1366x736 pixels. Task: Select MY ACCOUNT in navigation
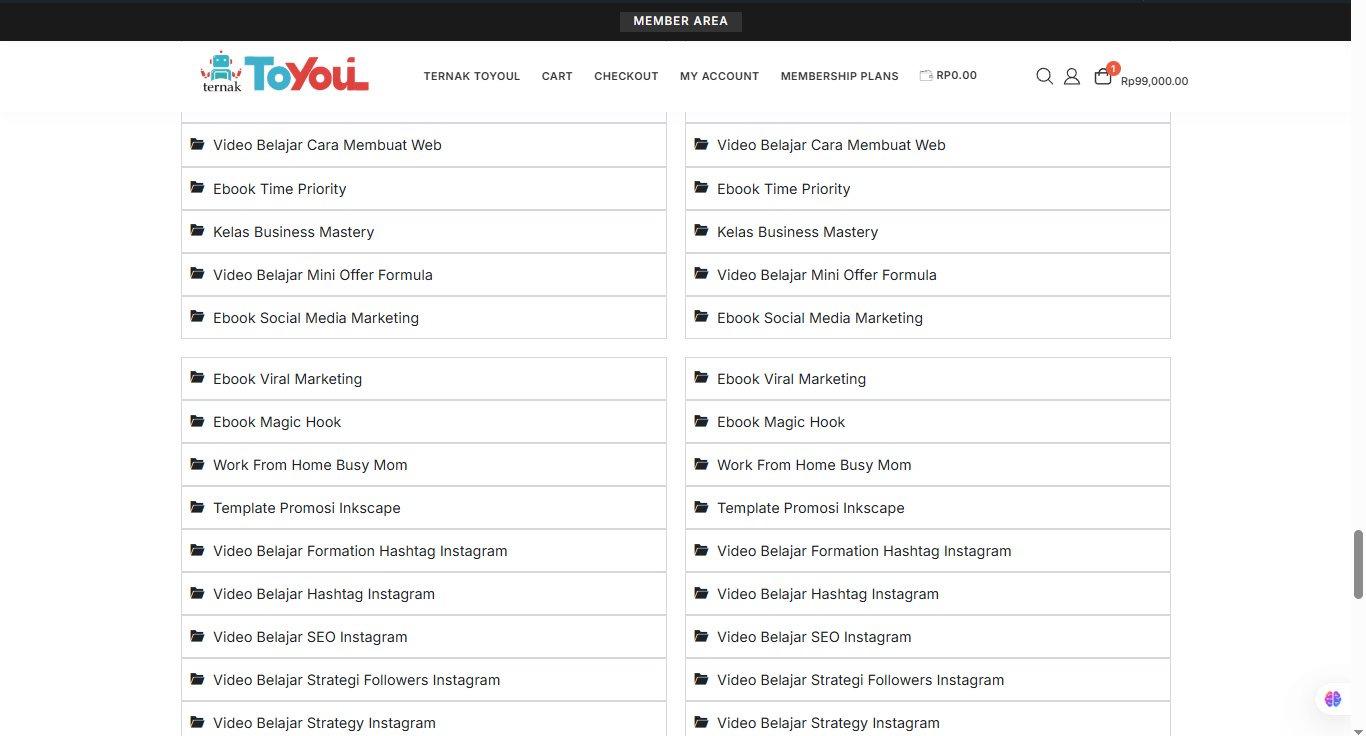tap(719, 76)
